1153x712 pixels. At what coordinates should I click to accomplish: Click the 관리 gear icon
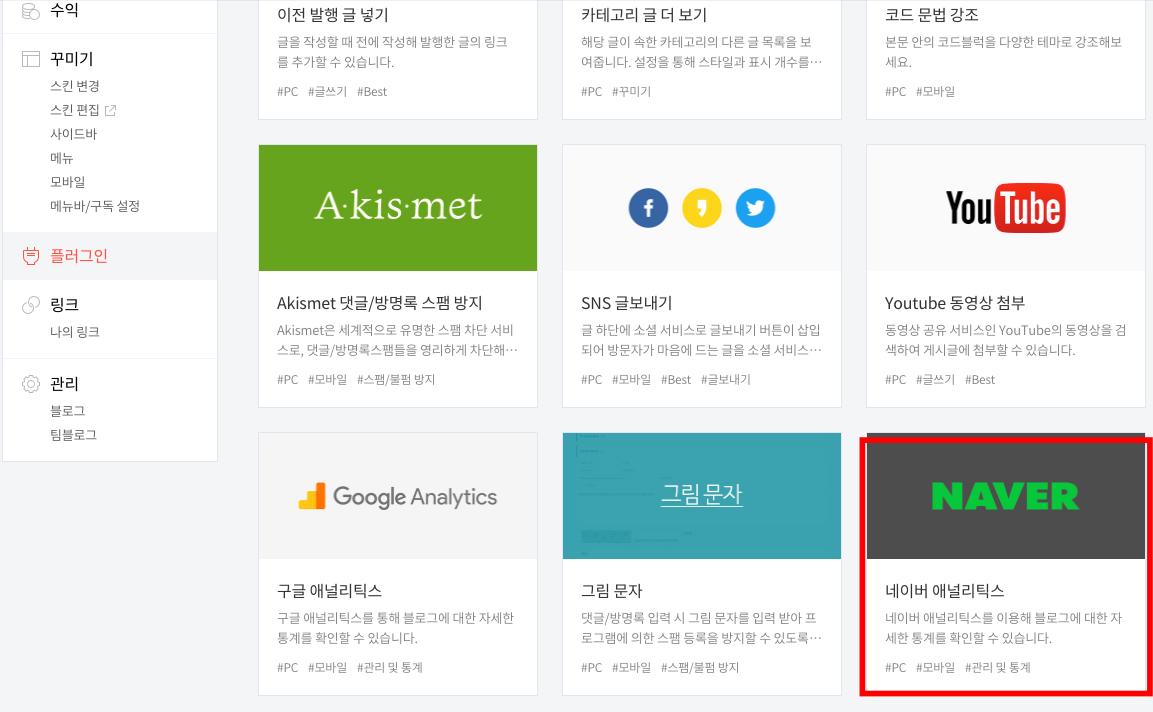click(x=31, y=384)
